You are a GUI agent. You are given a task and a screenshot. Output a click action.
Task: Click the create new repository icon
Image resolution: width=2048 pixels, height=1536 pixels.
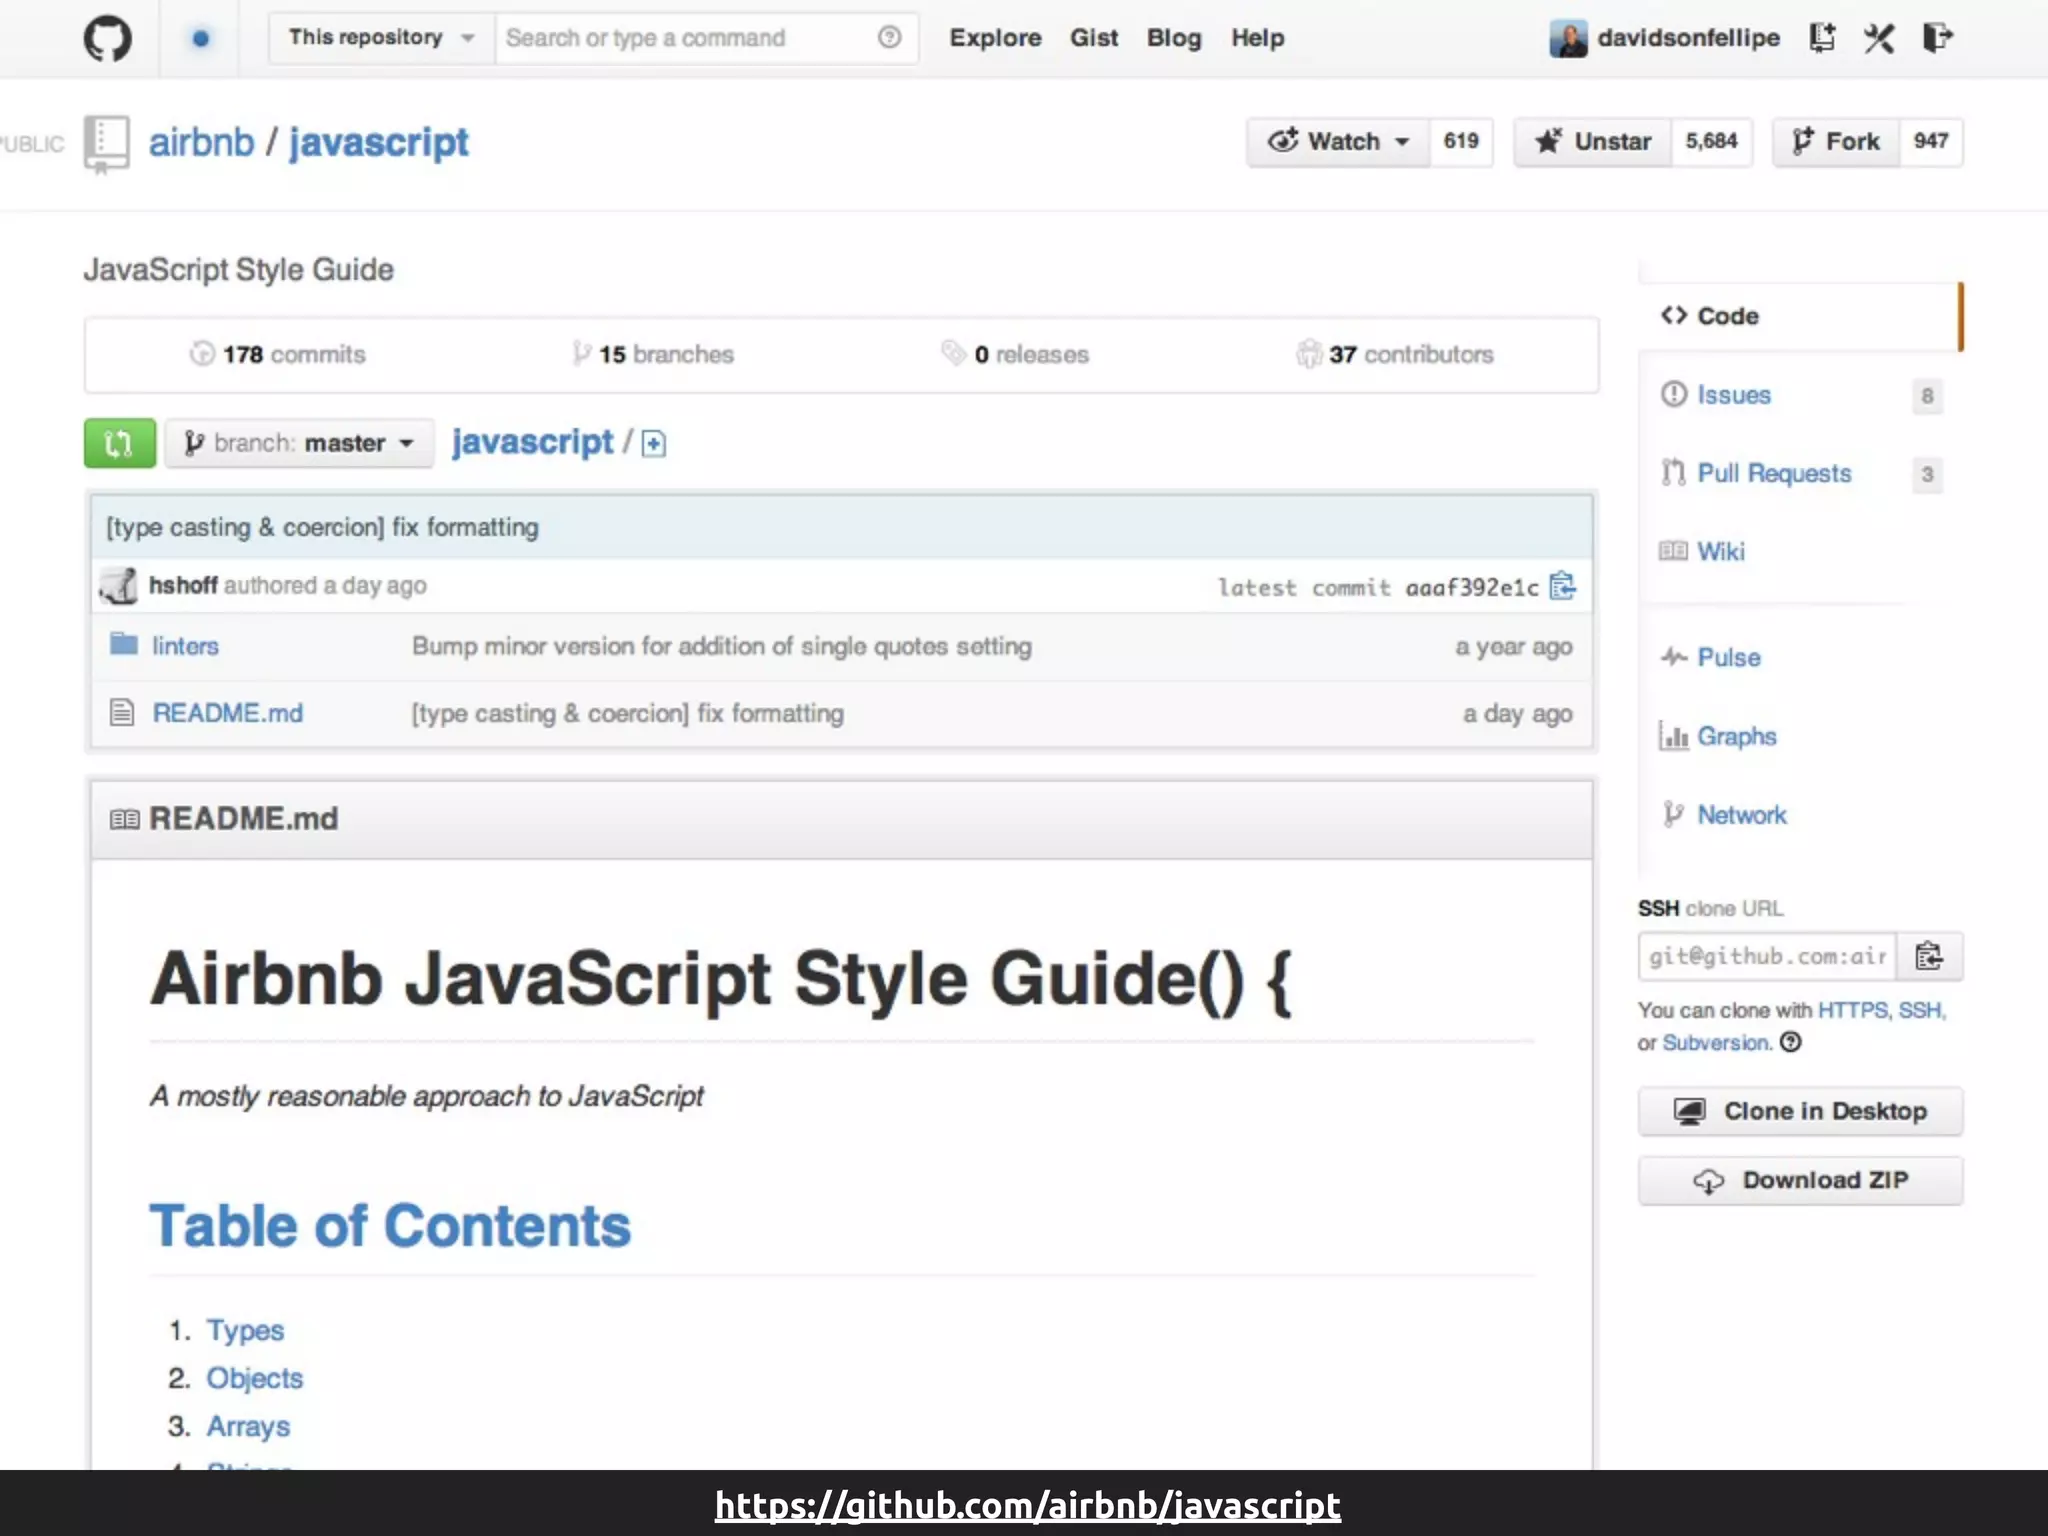click(1822, 38)
